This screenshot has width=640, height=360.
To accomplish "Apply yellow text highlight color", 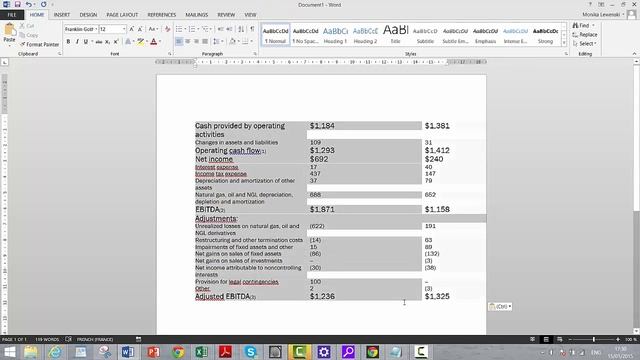I will coord(141,42).
